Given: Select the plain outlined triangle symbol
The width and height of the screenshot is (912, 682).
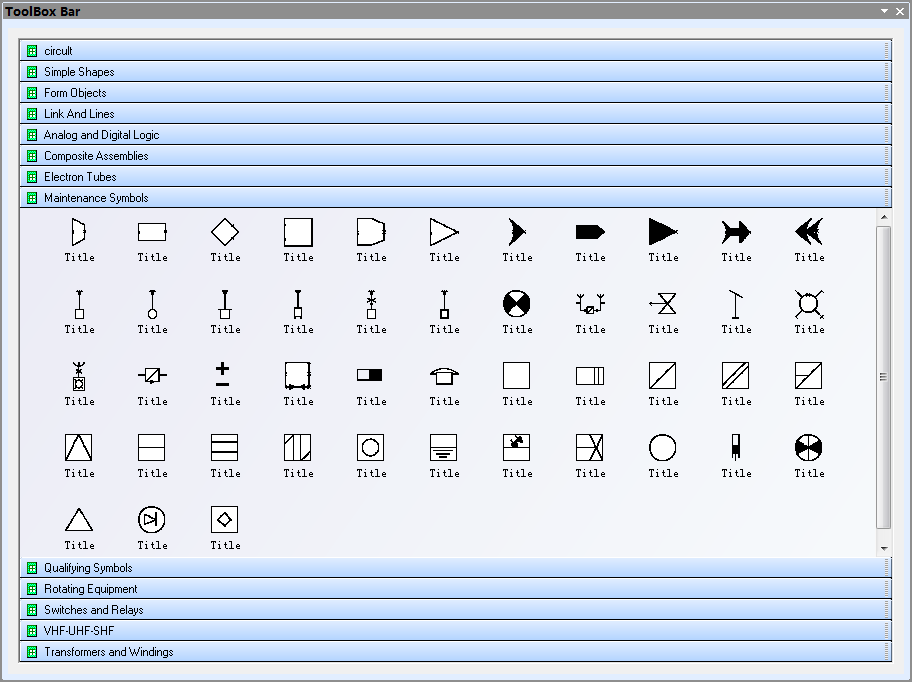Looking at the screenshot, I should click(x=79, y=520).
